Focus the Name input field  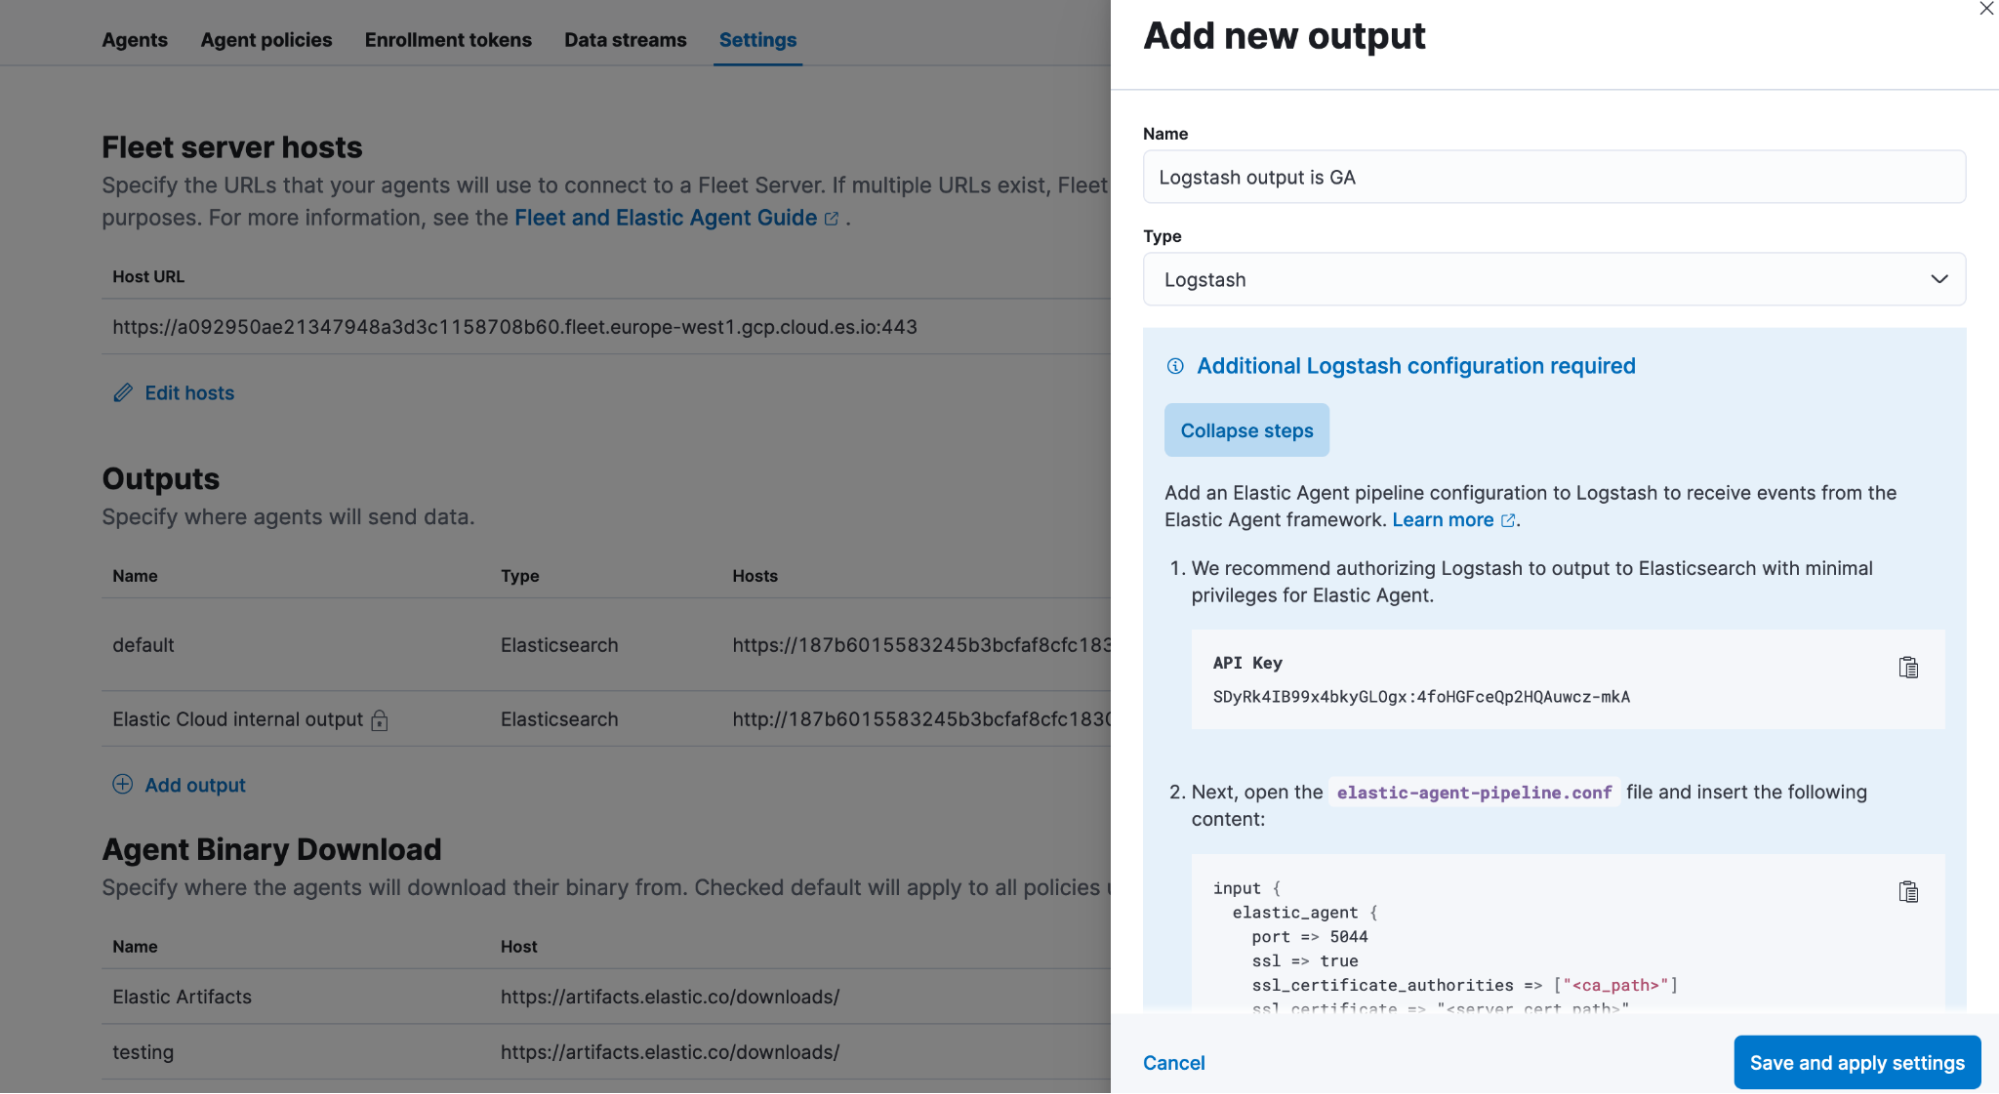click(1554, 177)
